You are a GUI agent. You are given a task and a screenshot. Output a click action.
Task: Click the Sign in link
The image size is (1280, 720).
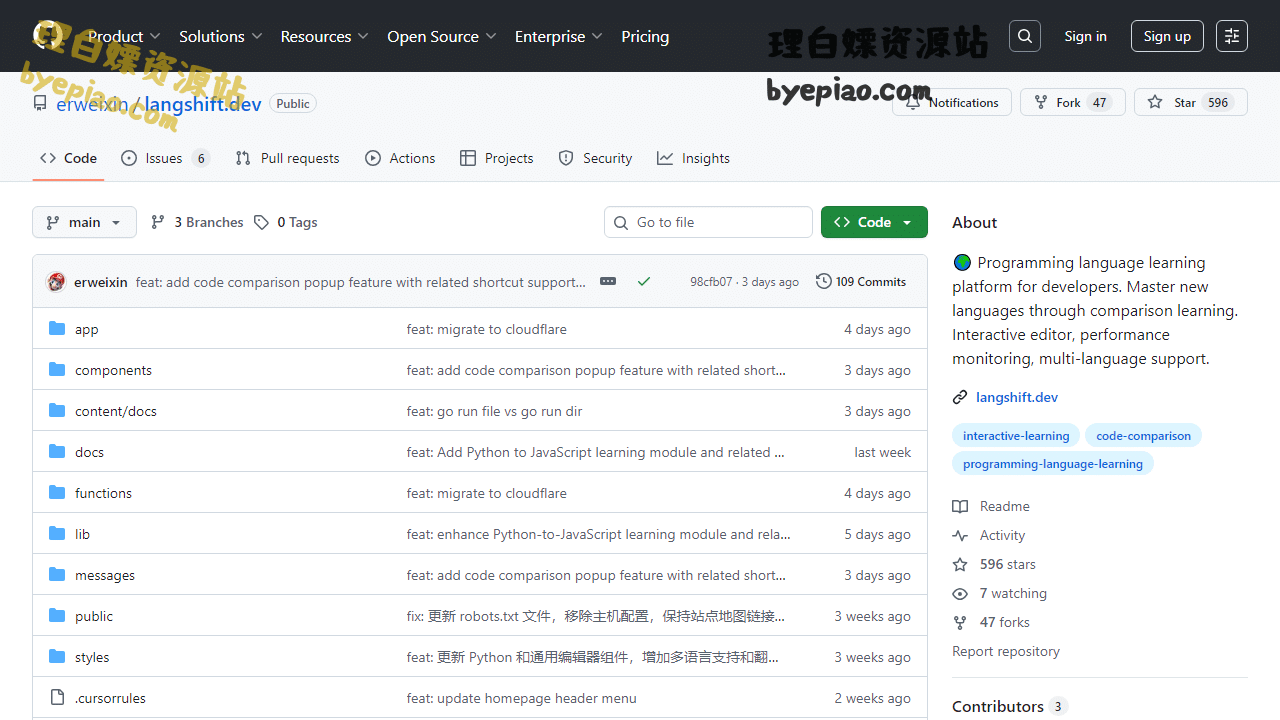click(1085, 36)
